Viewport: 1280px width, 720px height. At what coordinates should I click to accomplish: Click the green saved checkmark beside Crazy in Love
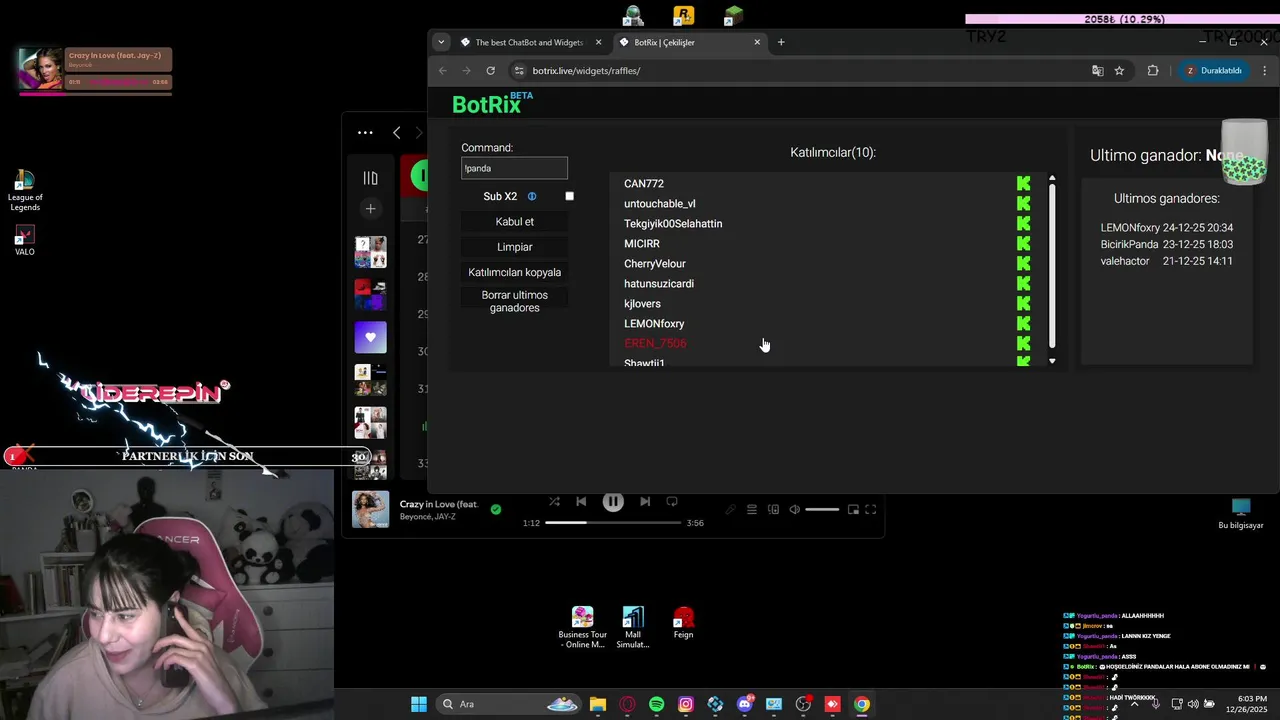(x=496, y=509)
